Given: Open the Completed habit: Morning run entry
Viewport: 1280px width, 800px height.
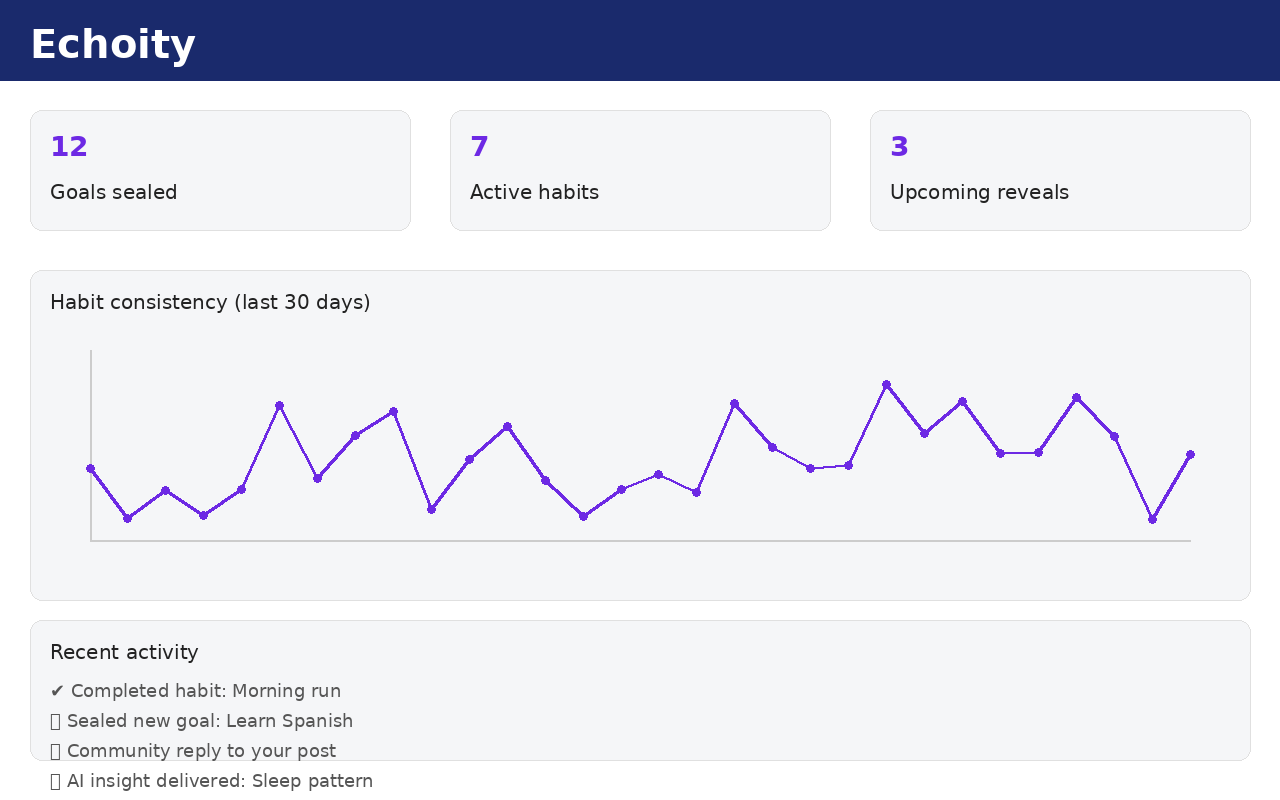Looking at the screenshot, I should (x=196, y=690).
